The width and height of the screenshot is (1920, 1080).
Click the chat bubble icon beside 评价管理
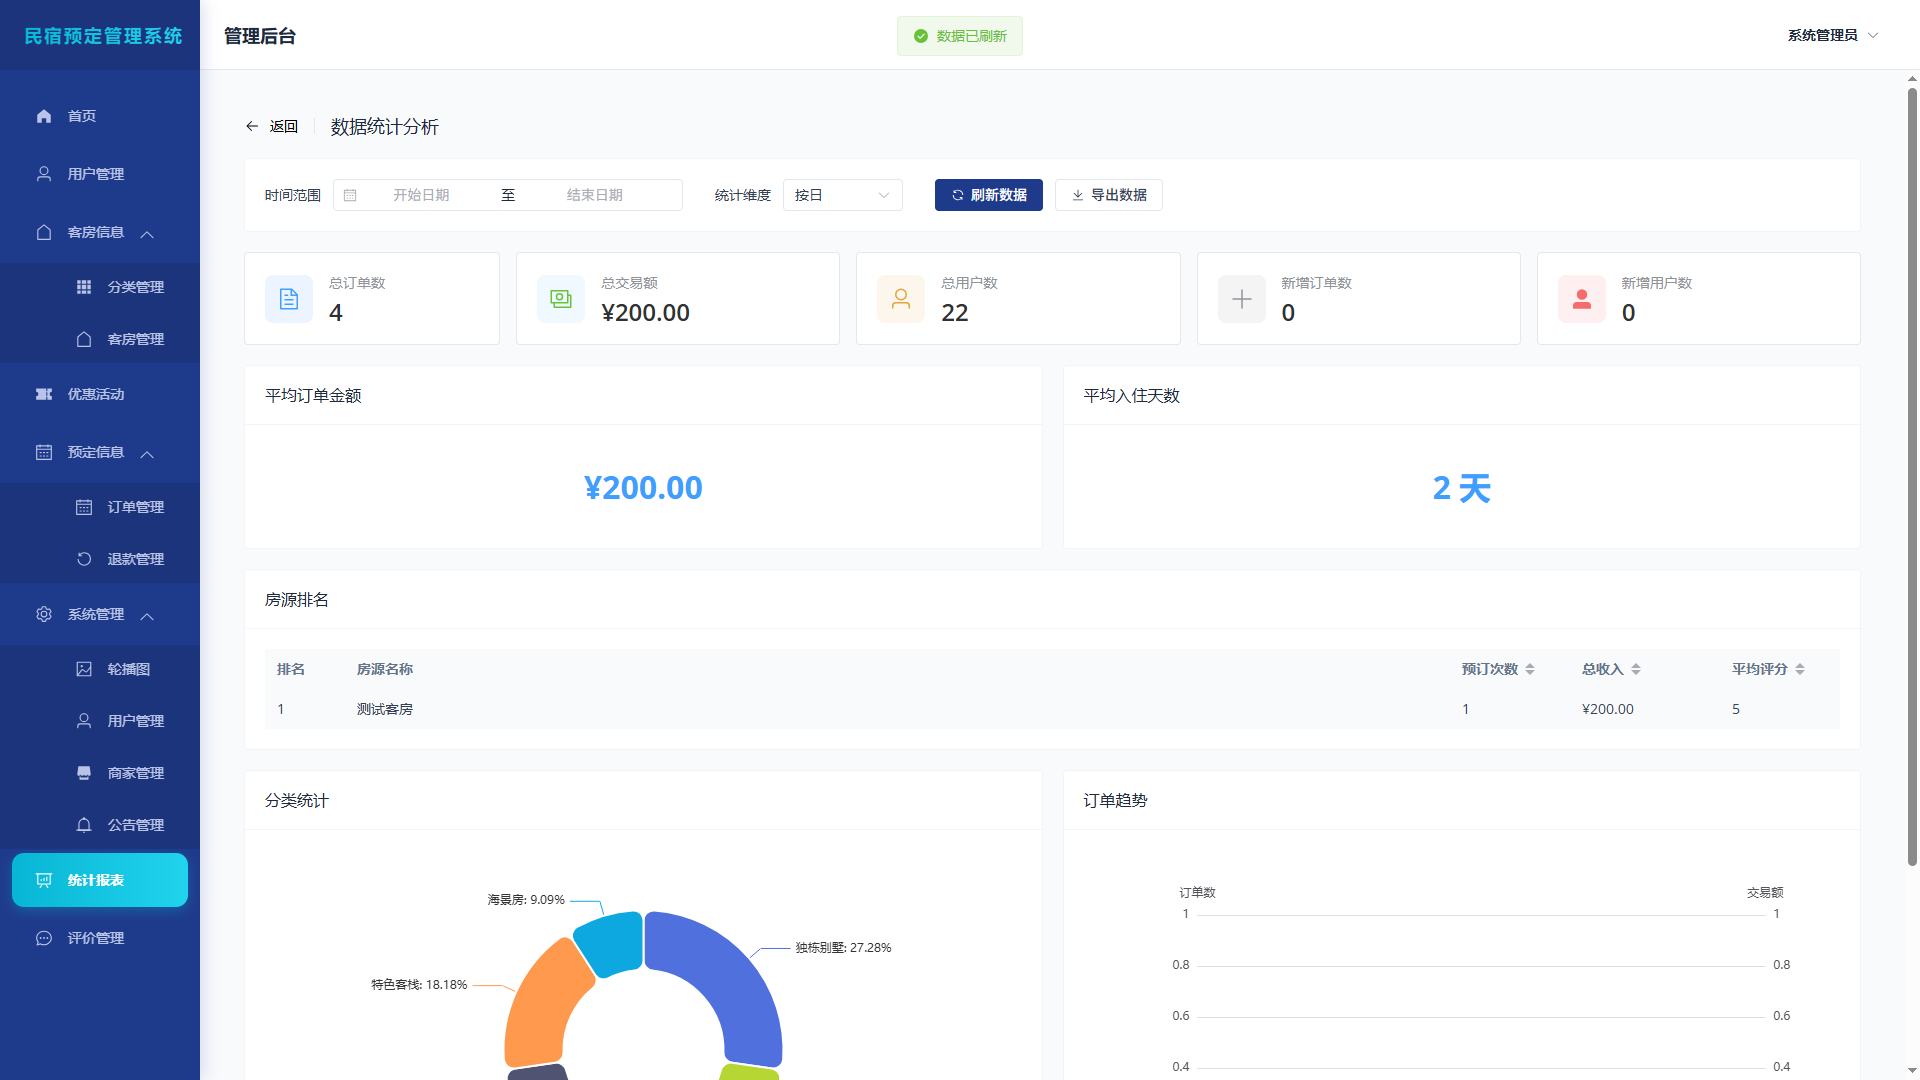coord(44,938)
